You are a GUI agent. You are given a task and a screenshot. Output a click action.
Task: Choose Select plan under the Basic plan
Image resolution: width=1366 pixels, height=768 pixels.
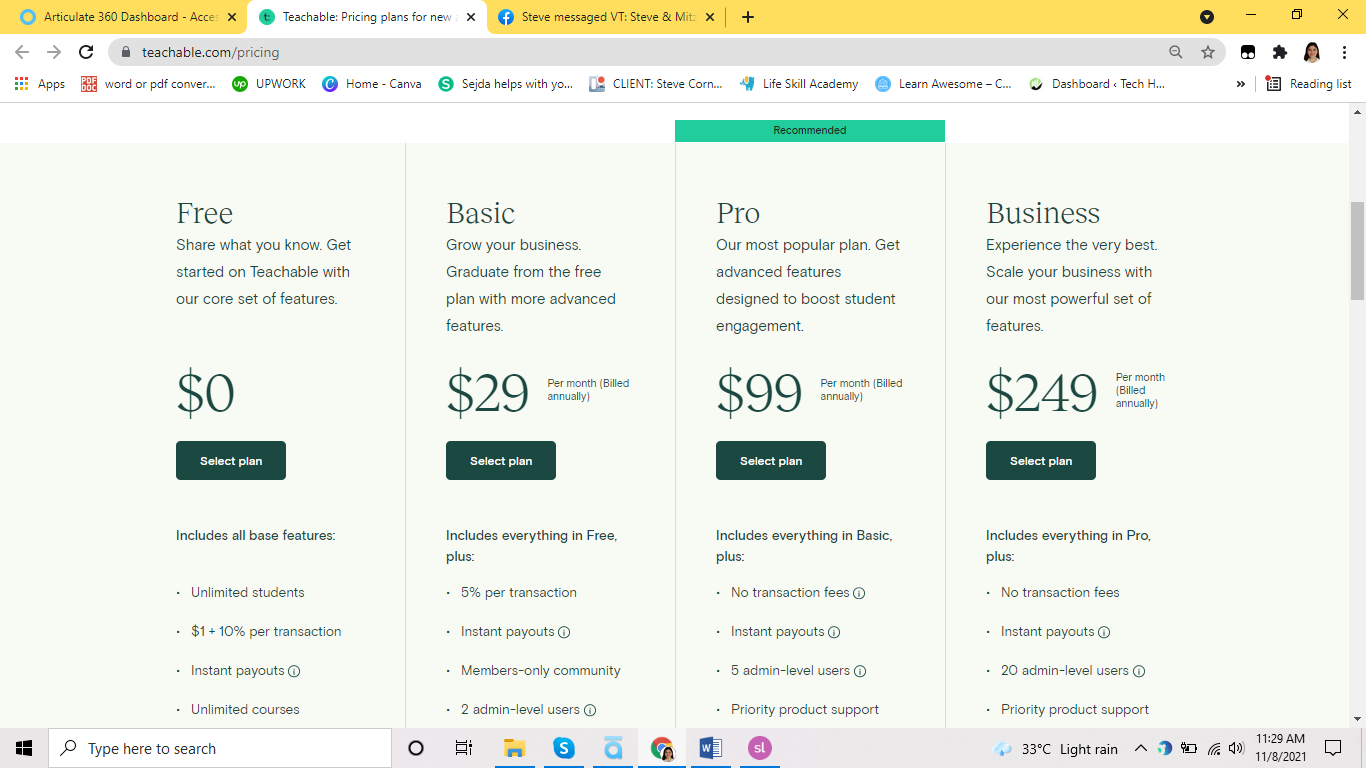click(501, 461)
